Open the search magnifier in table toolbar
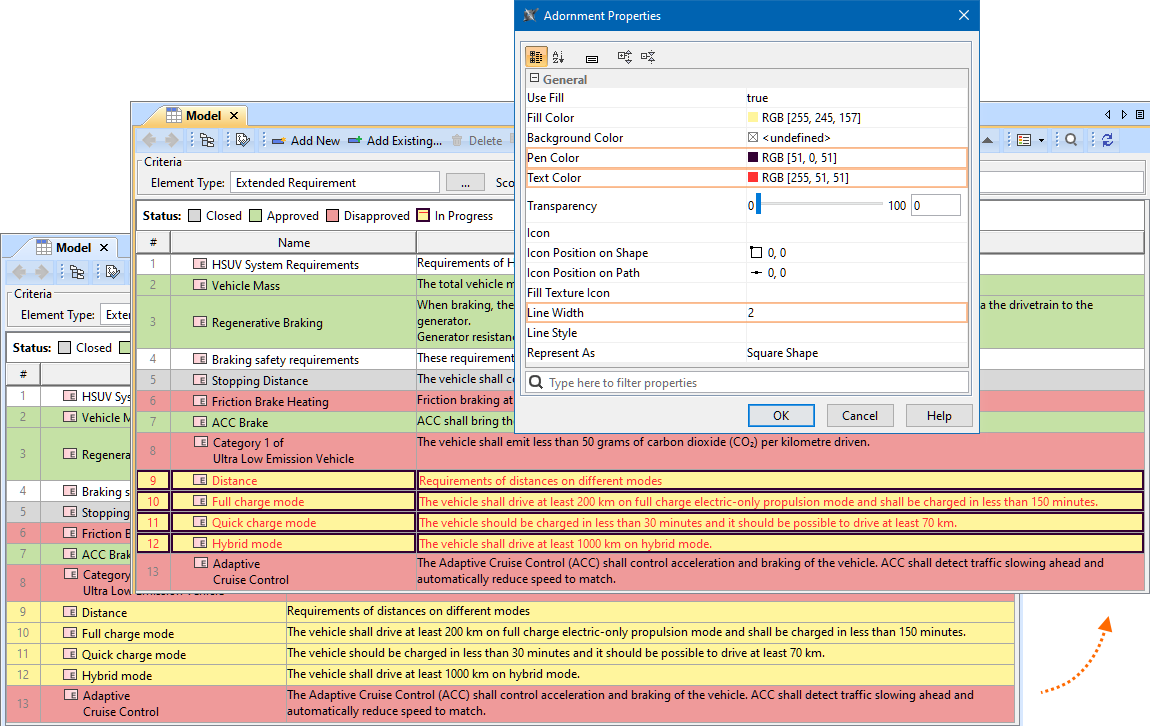 [1071, 141]
